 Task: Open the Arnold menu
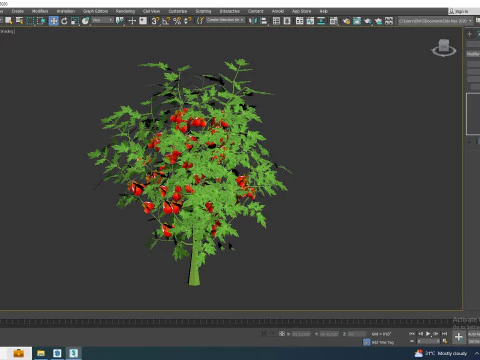[x=278, y=11]
